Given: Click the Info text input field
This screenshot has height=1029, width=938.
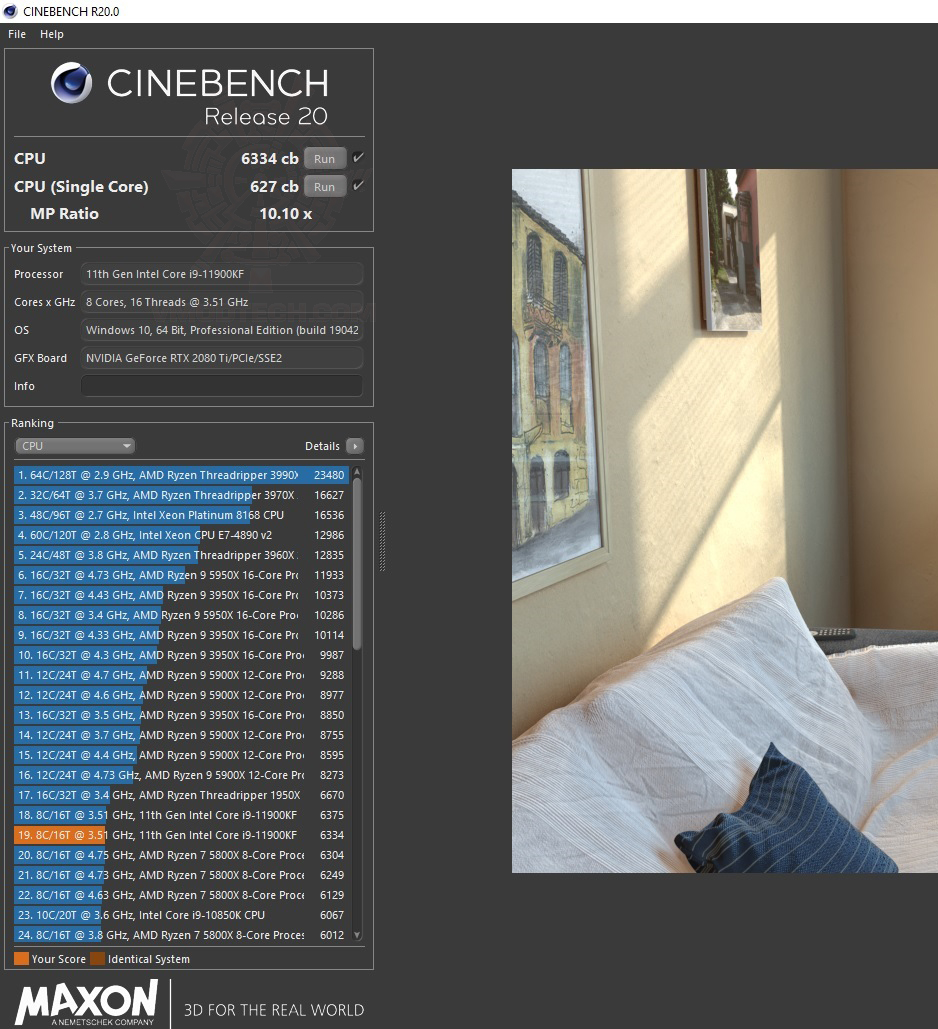Looking at the screenshot, I should click(x=222, y=386).
